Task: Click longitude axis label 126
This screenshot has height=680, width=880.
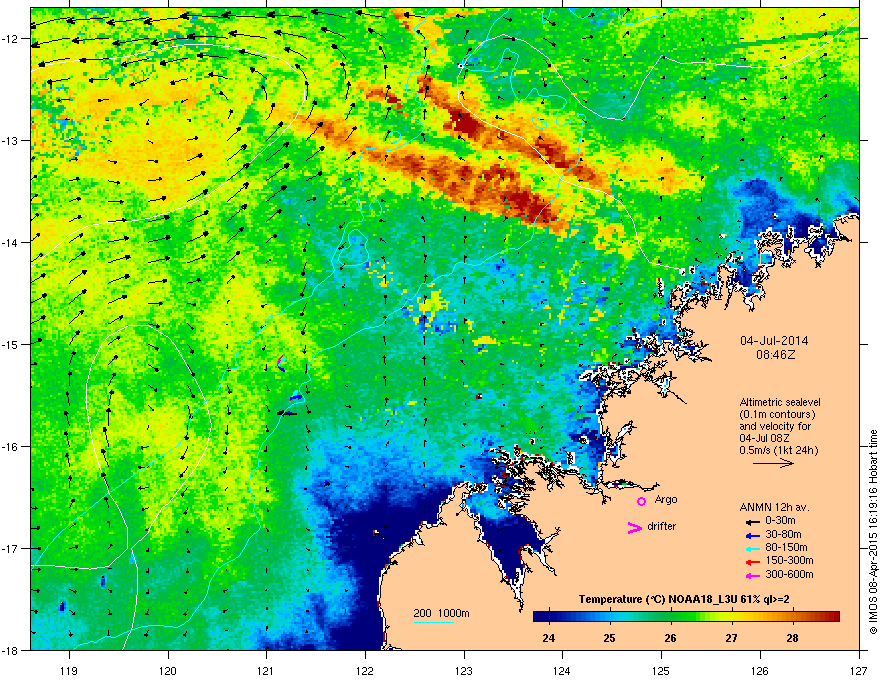Action: click(760, 670)
